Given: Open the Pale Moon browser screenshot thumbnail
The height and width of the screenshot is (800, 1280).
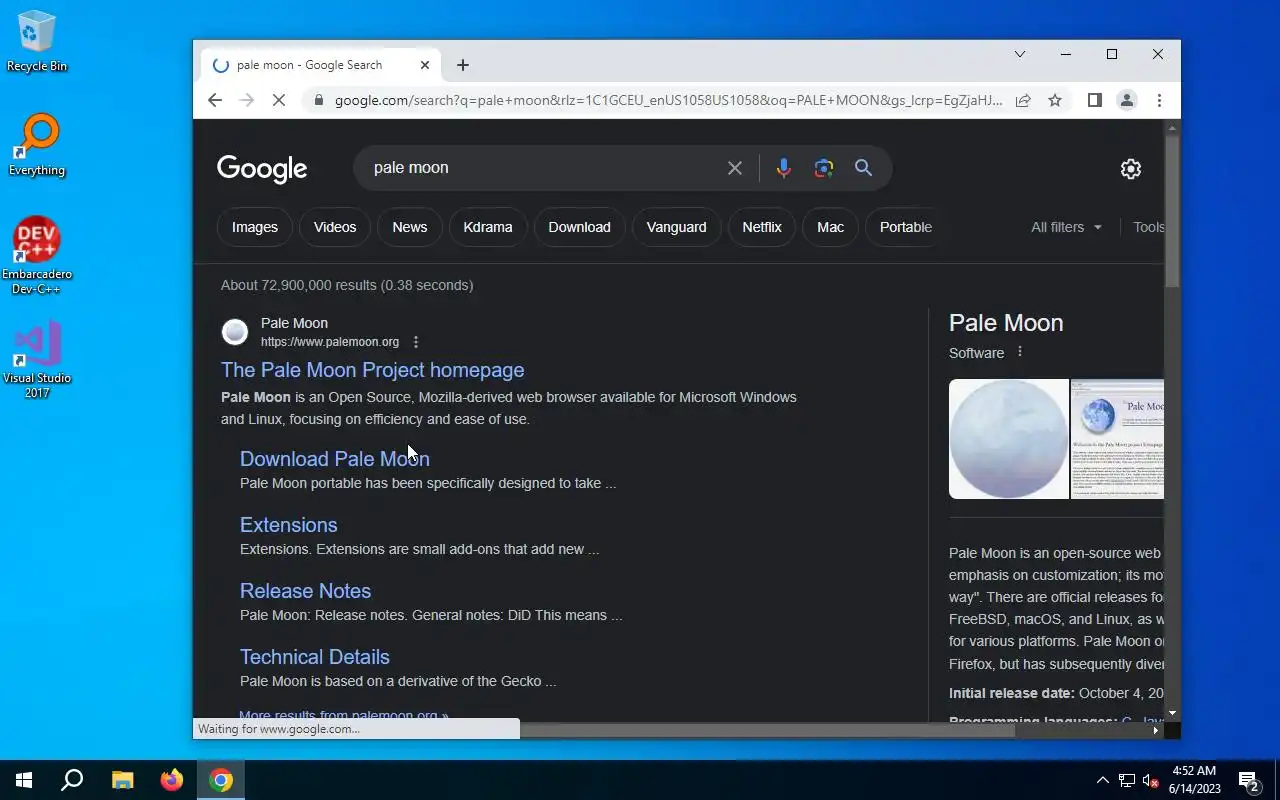Looking at the screenshot, I should point(1117,439).
